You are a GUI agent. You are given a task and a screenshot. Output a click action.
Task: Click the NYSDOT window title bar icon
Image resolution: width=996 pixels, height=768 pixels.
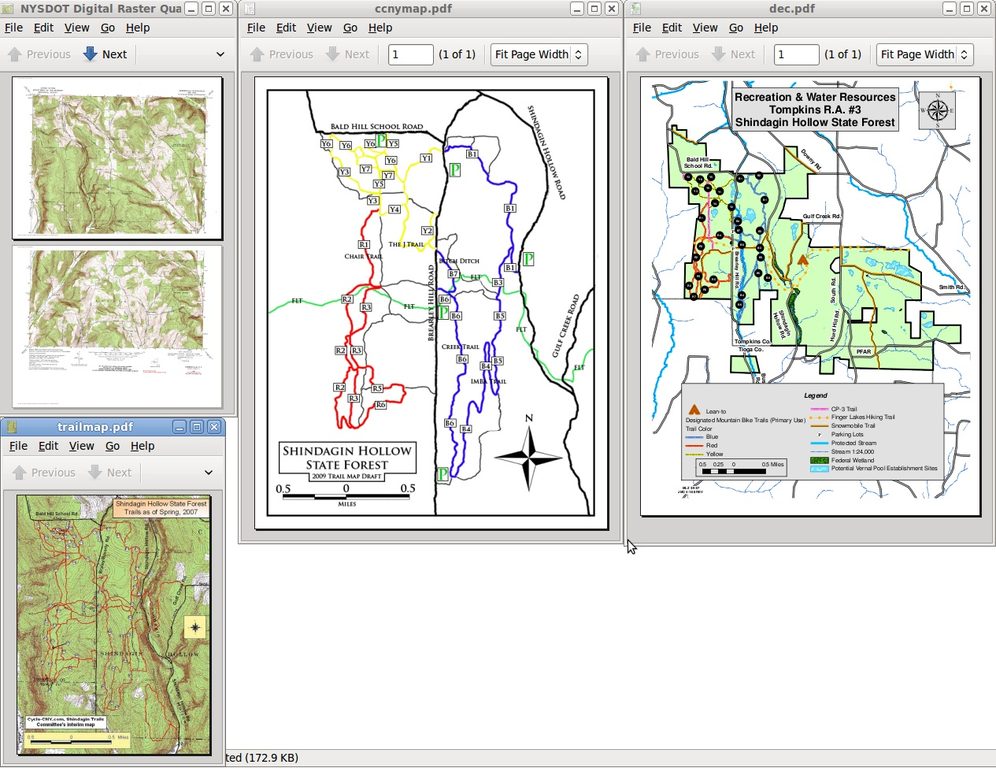pyautogui.click(x=8, y=8)
